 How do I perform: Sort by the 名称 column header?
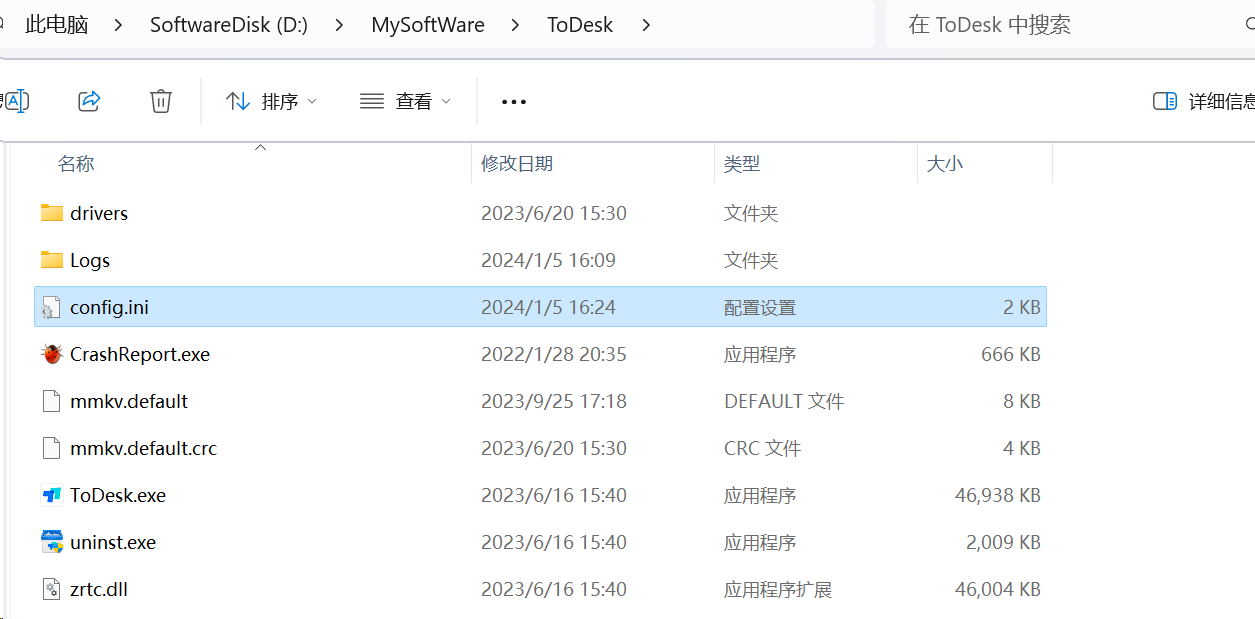[x=76, y=163]
